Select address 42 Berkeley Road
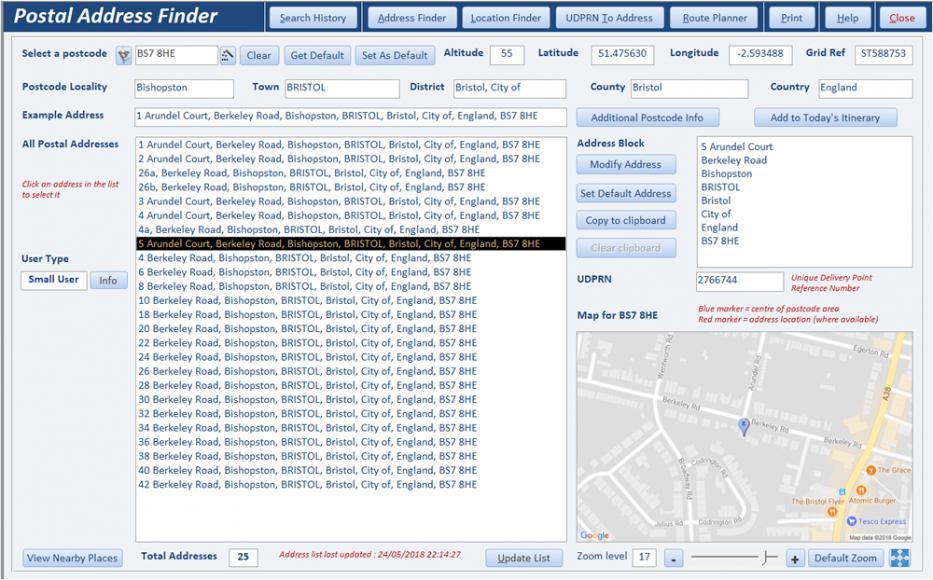Screen dimensions: 933x580 click(350, 484)
